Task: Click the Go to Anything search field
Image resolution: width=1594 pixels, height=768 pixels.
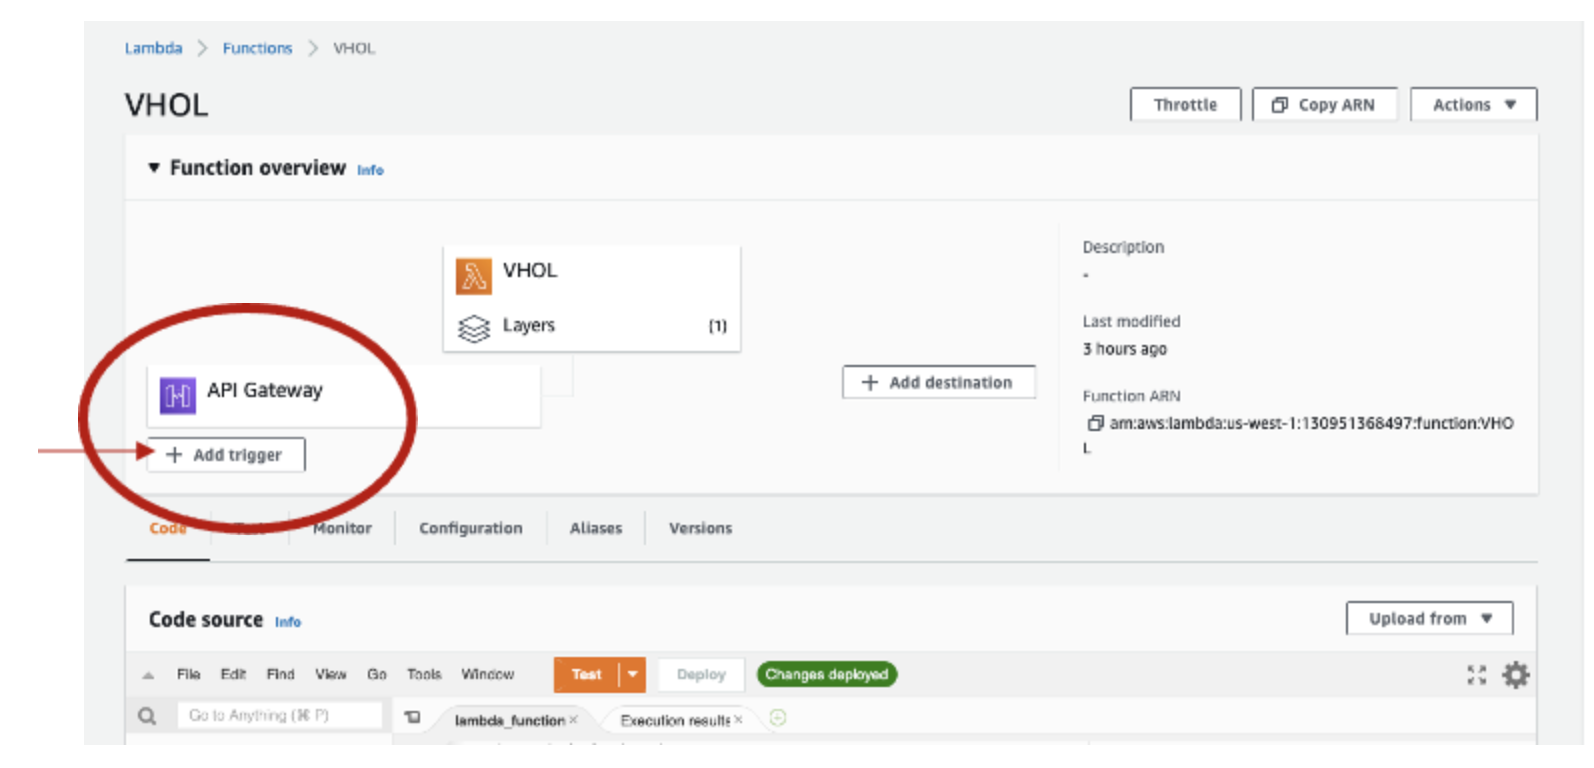Action: point(280,716)
